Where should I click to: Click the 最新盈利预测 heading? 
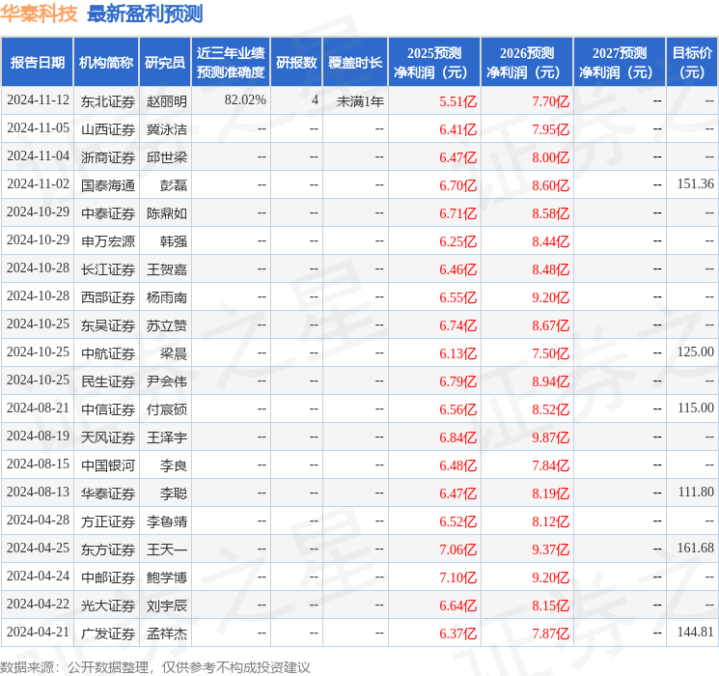click(x=145, y=14)
